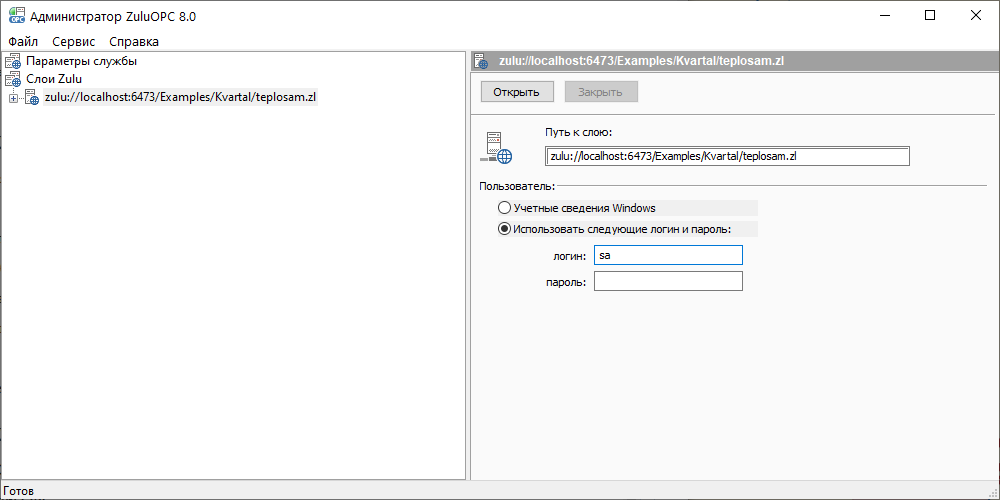Image resolution: width=1000 pixels, height=500 pixels.
Task: Click the Путь к слою text field
Action: (727, 156)
